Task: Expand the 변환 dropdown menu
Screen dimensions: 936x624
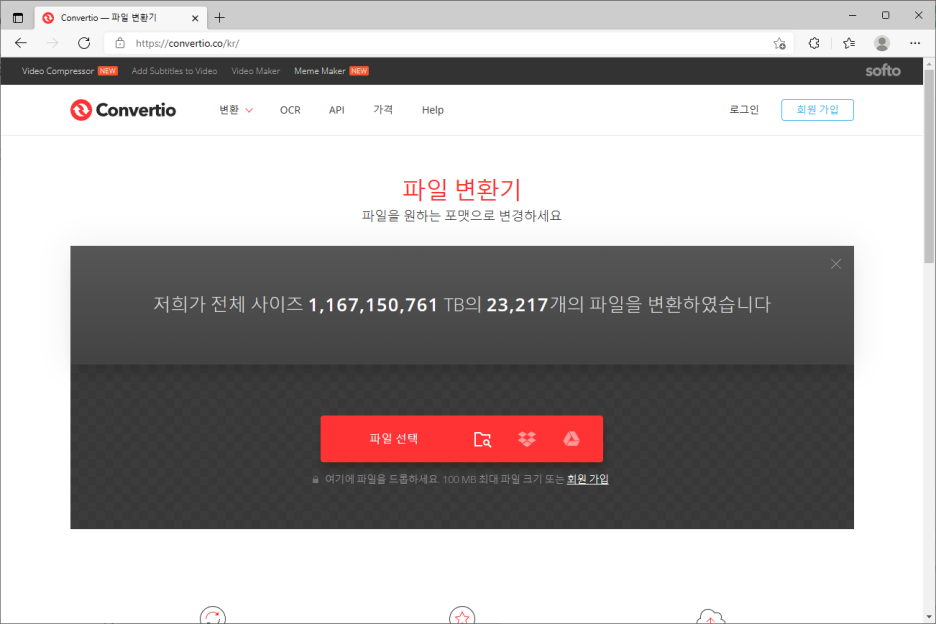Action: pyautogui.click(x=236, y=110)
